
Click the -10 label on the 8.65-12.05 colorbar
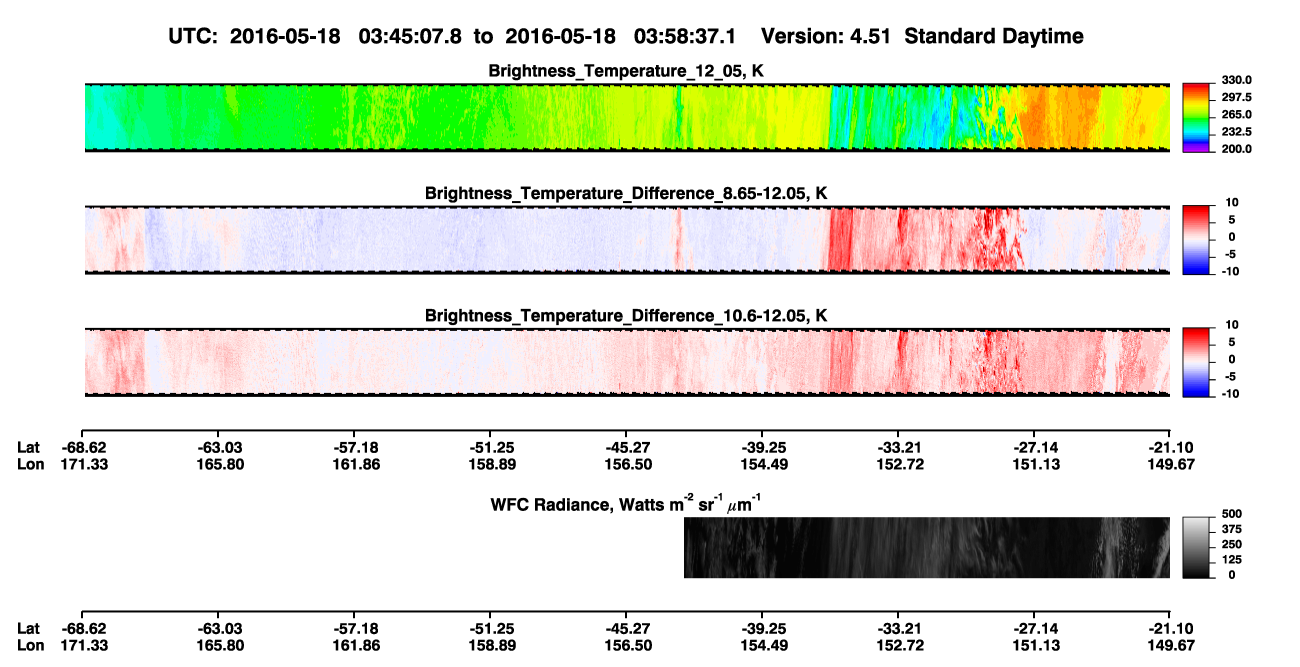[x=1229, y=271]
